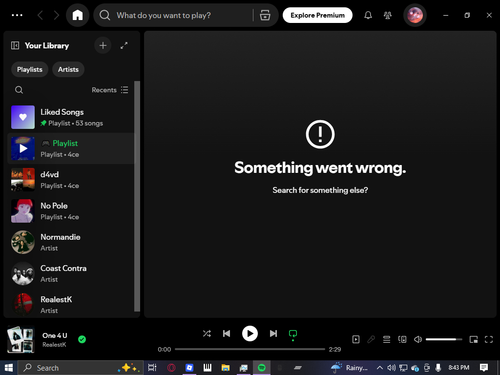This screenshot has height=375, width=500.
Task: Open Coast Contra artist page
Action: pos(70,273)
